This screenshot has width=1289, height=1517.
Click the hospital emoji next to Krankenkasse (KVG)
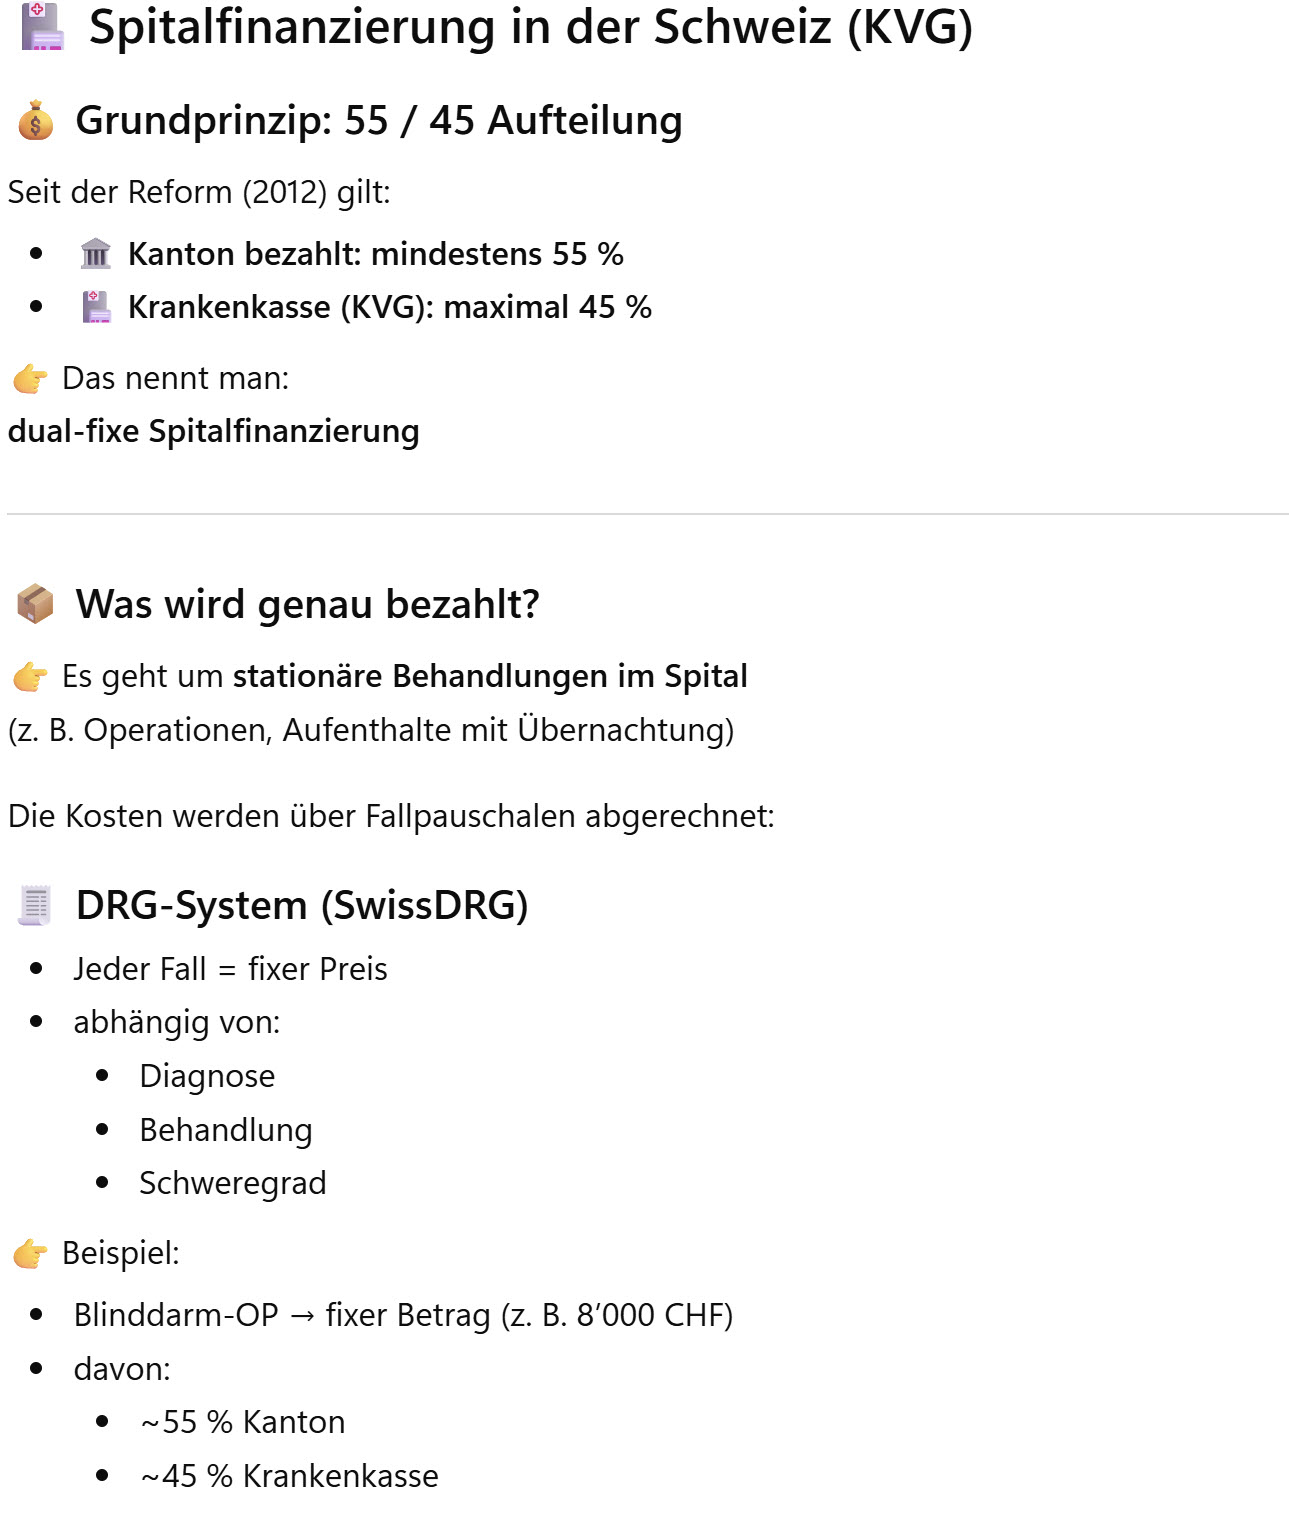point(96,307)
